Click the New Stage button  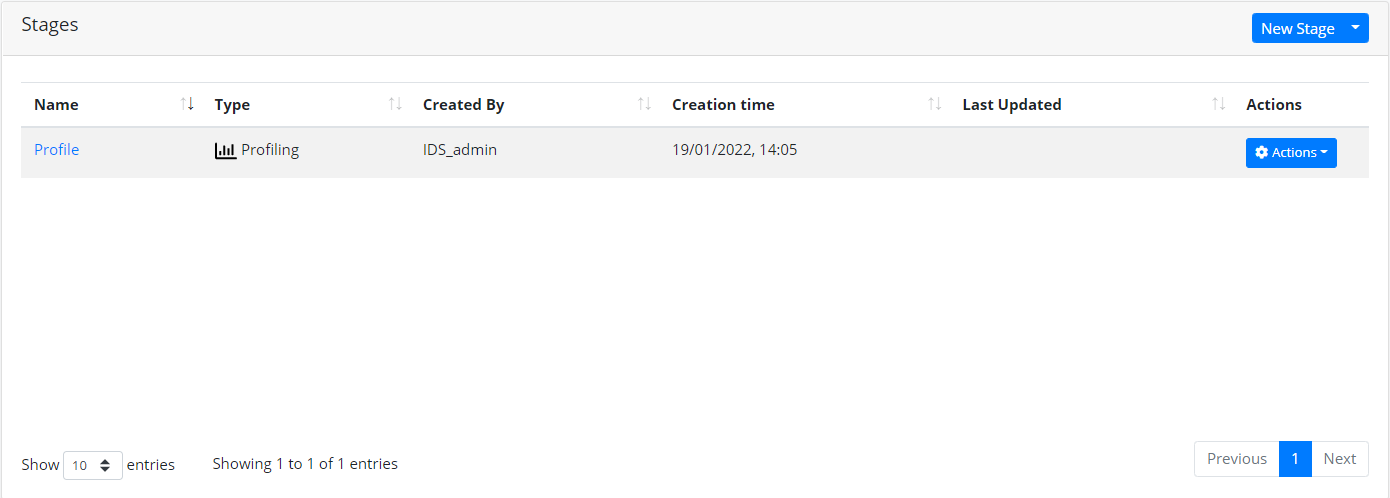[1298, 28]
